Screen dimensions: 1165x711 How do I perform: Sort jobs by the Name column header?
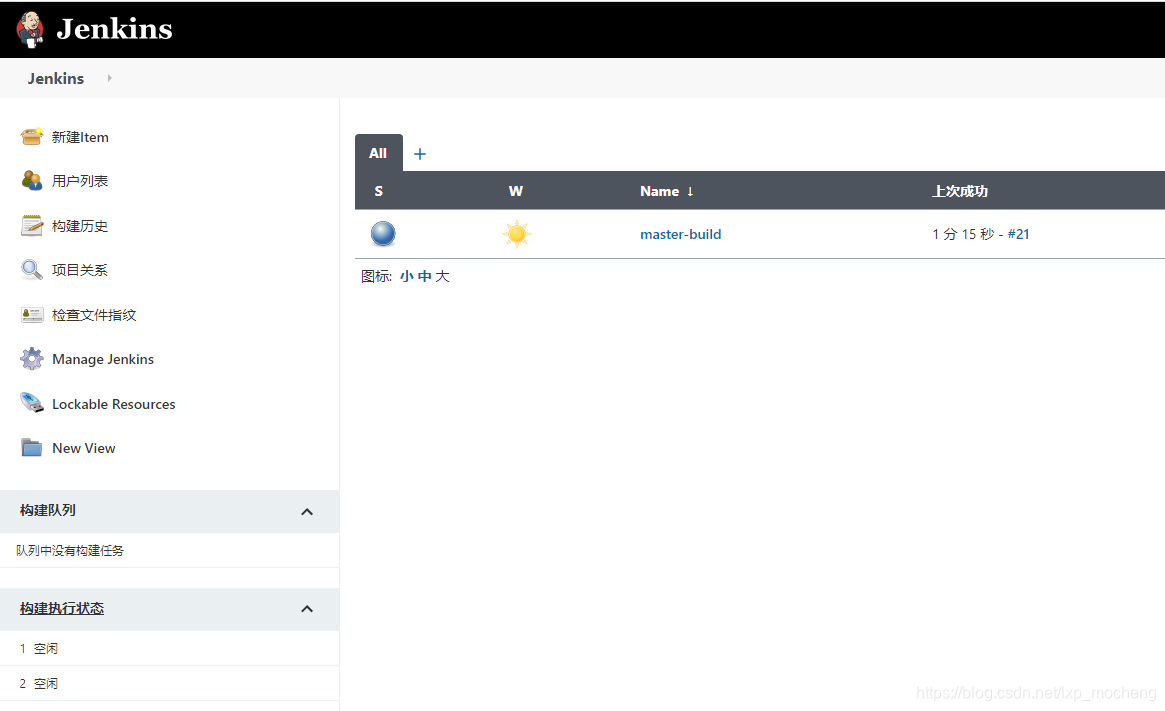pyautogui.click(x=666, y=191)
